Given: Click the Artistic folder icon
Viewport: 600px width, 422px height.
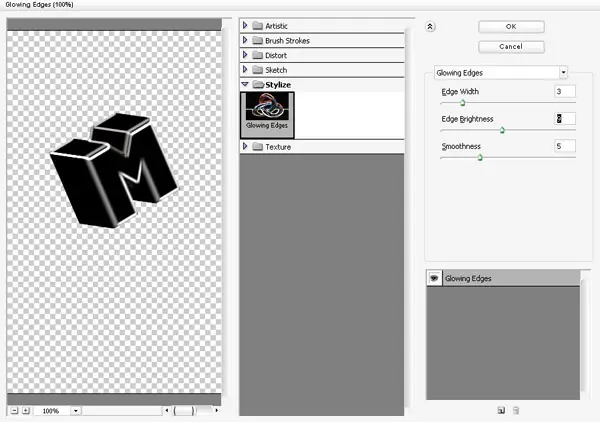Looking at the screenshot, I should pyautogui.click(x=258, y=26).
